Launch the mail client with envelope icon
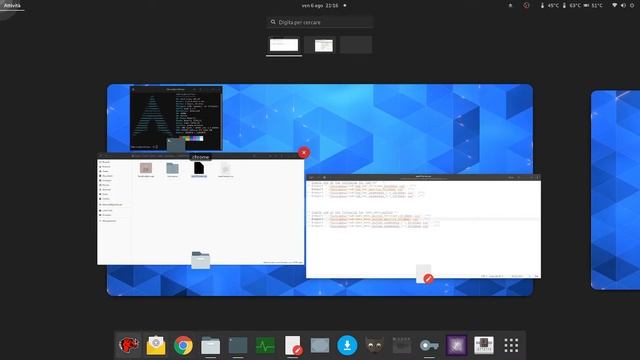 point(156,345)
